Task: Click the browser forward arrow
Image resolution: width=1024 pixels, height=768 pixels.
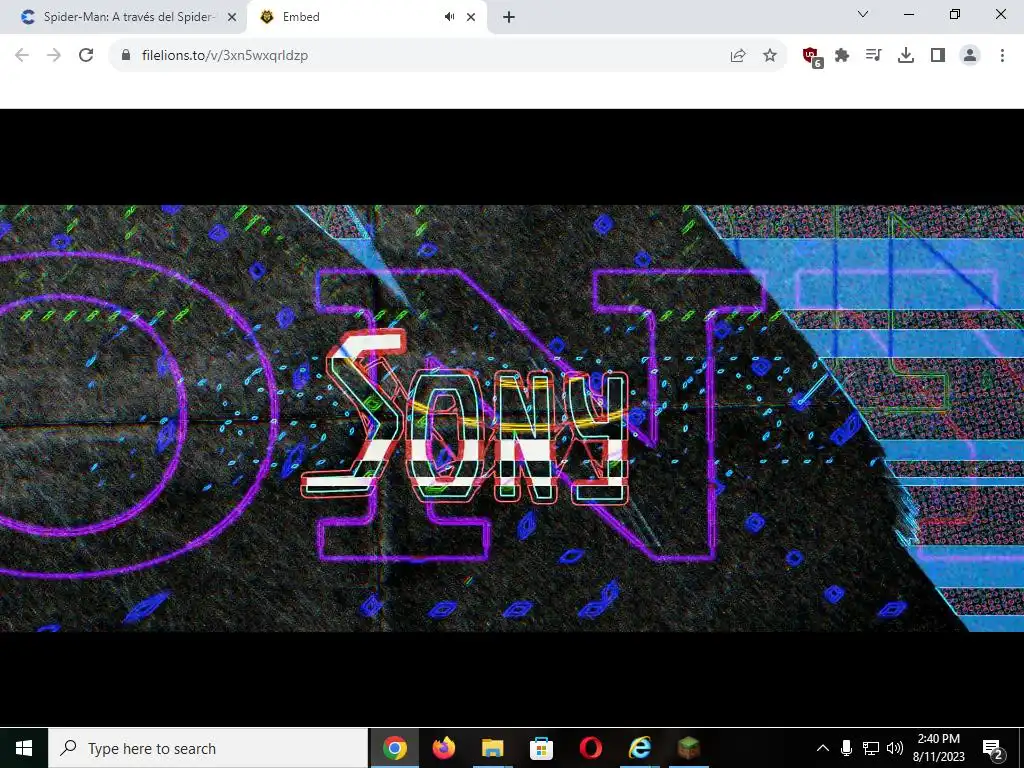Action: [x=54, y=55]
